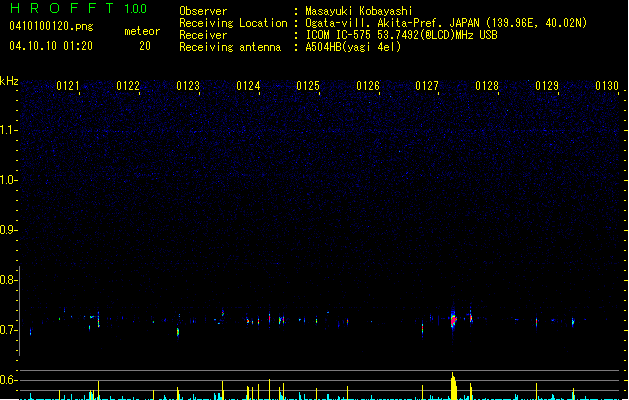Click the time marker 0126
The image size is (629, 400).
368,86
